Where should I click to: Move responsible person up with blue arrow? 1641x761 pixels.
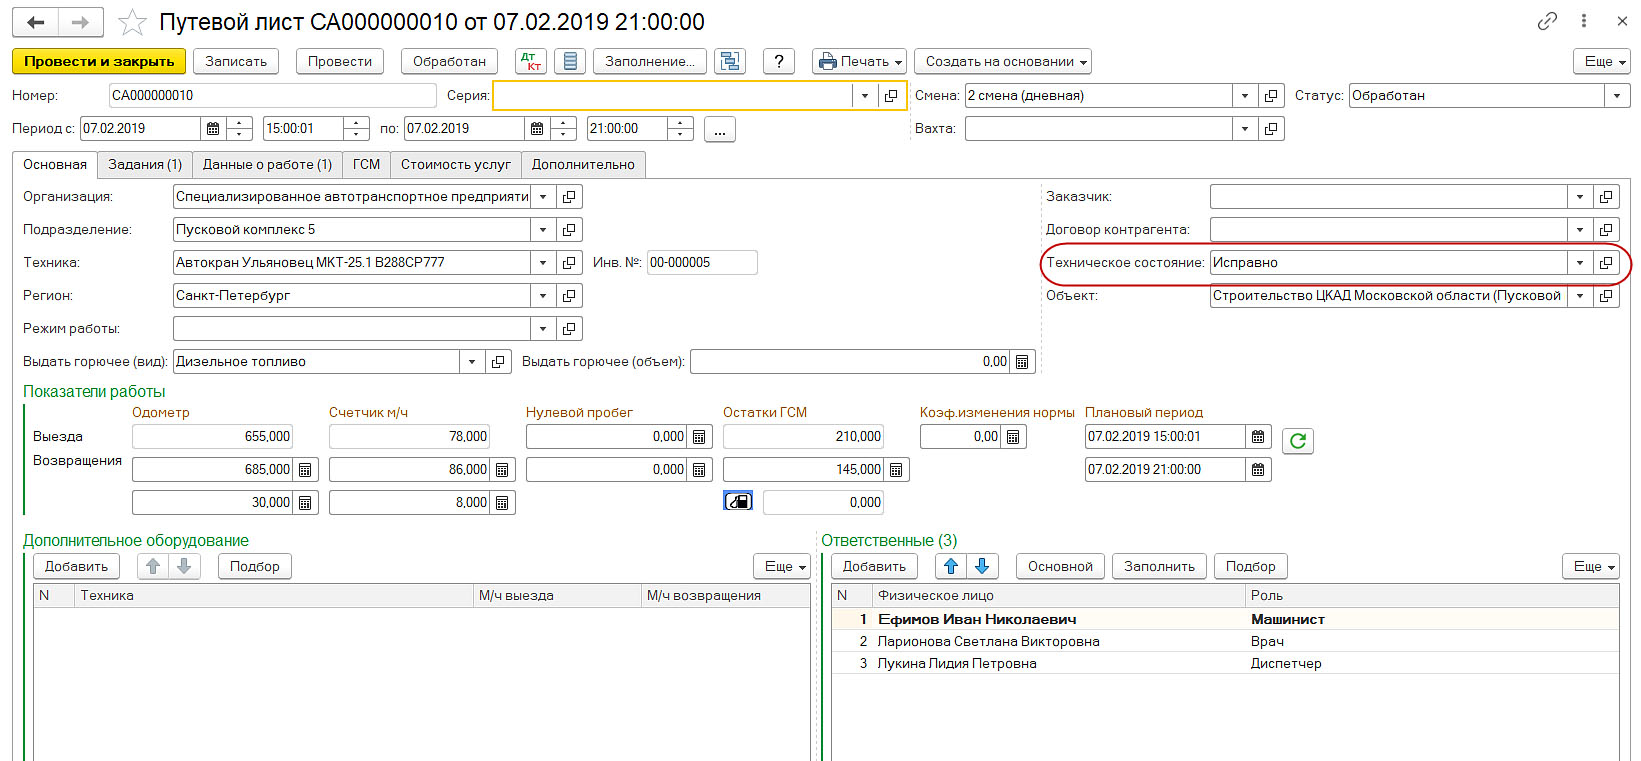coord(951,566)
